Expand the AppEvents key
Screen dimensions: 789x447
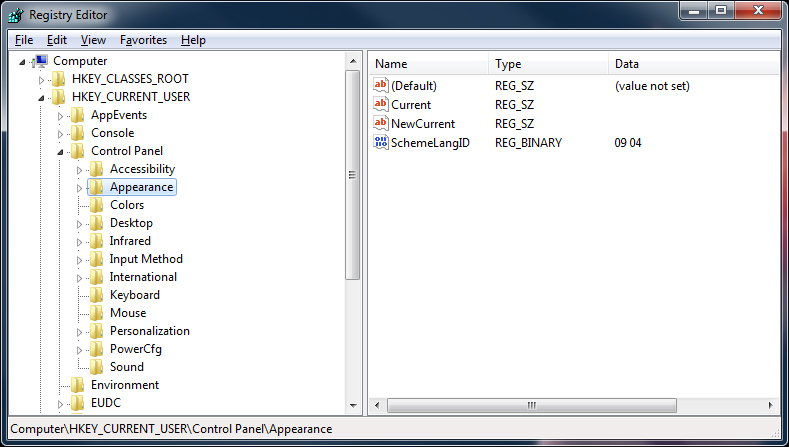[x=60, y=116]
